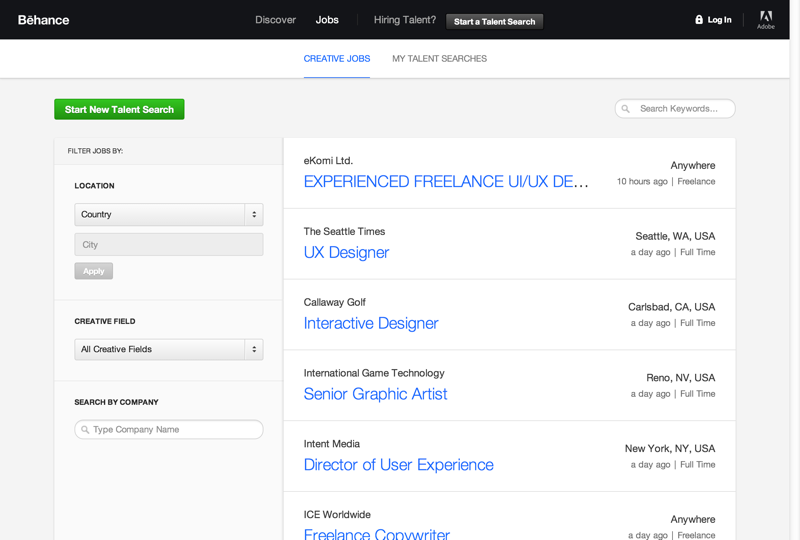Viewport: 800px width, 540px height.
Task: Click Hiring Talent? text in header
Action: click(405, 20)
